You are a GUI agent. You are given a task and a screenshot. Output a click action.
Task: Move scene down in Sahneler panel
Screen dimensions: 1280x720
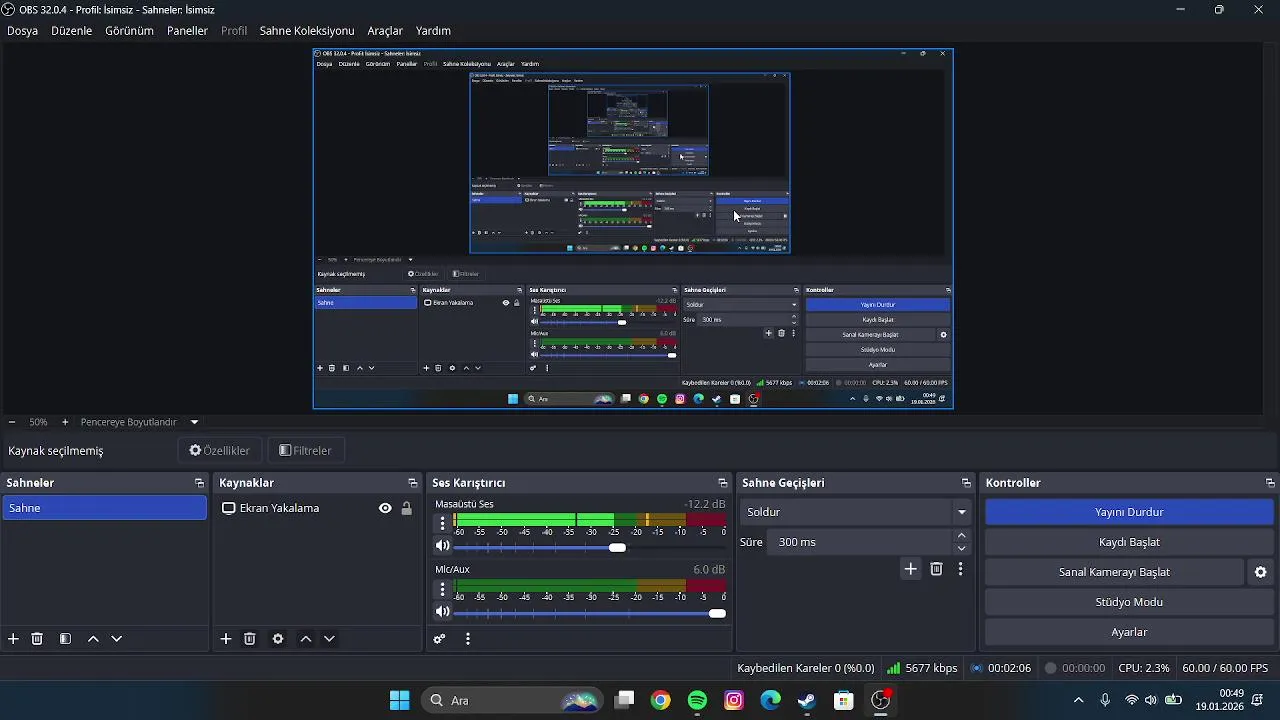[117, 639]
